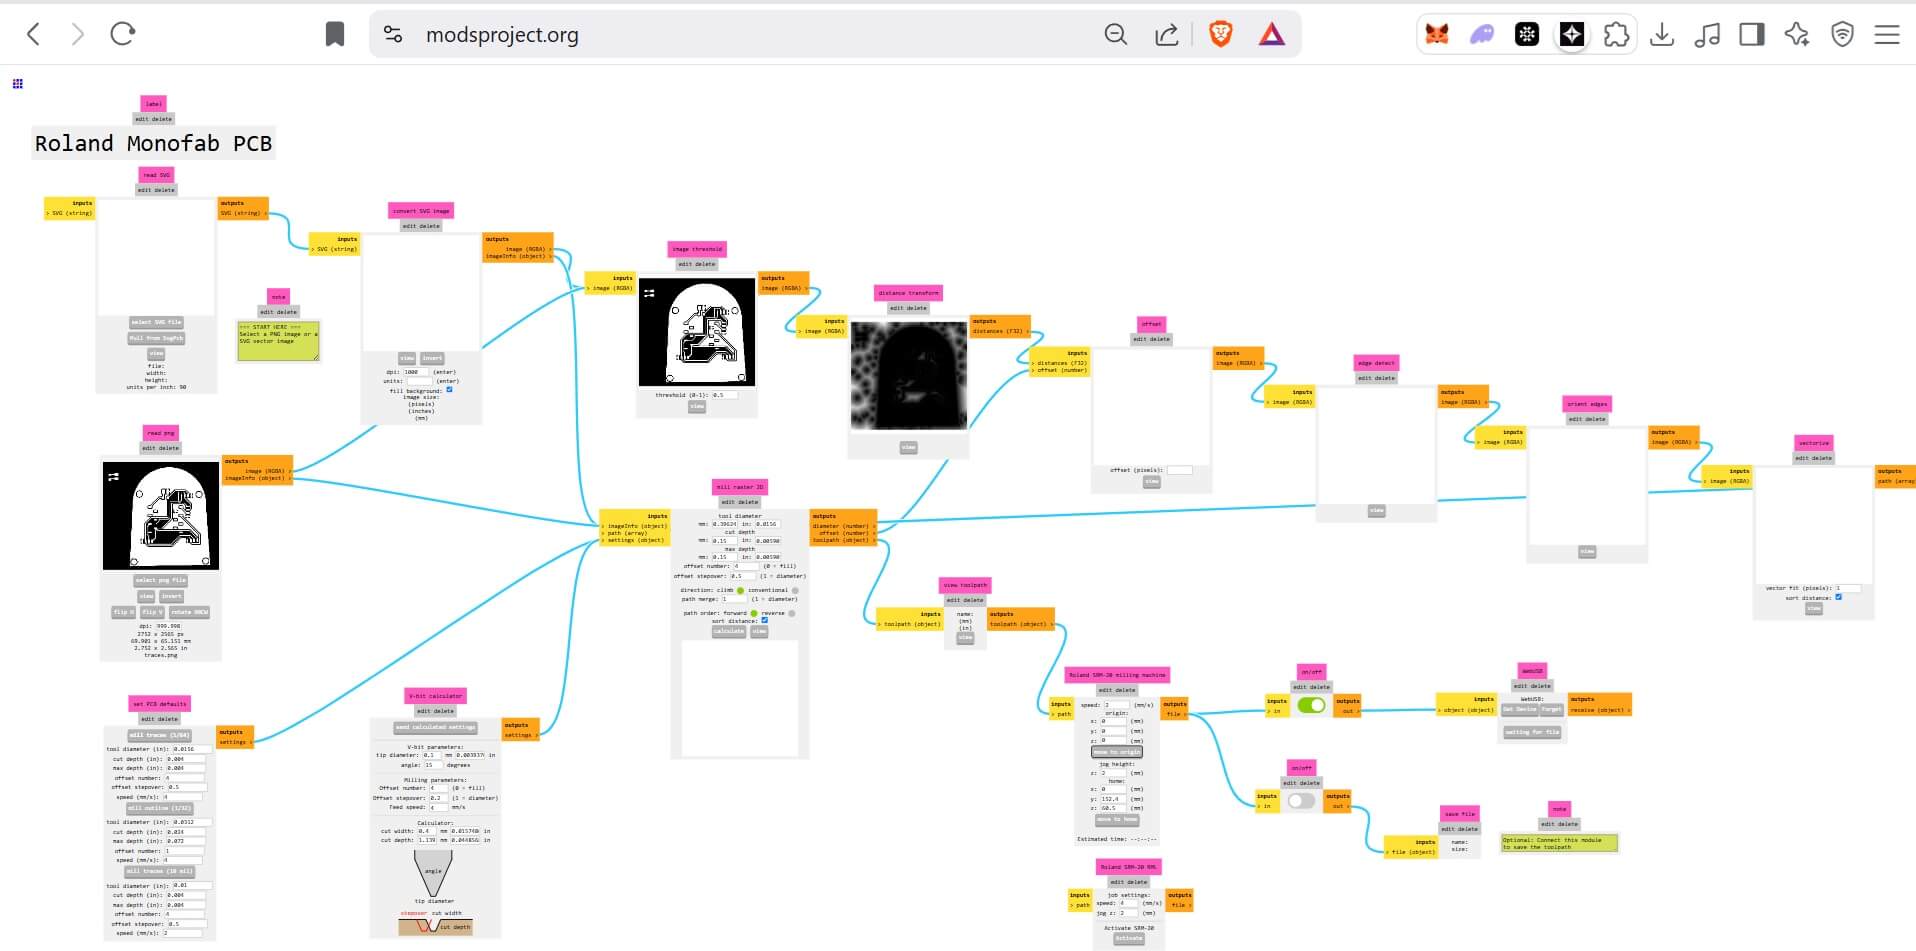Click the read SVG module title
This screenshot has width=1916, height=951.
156,175
